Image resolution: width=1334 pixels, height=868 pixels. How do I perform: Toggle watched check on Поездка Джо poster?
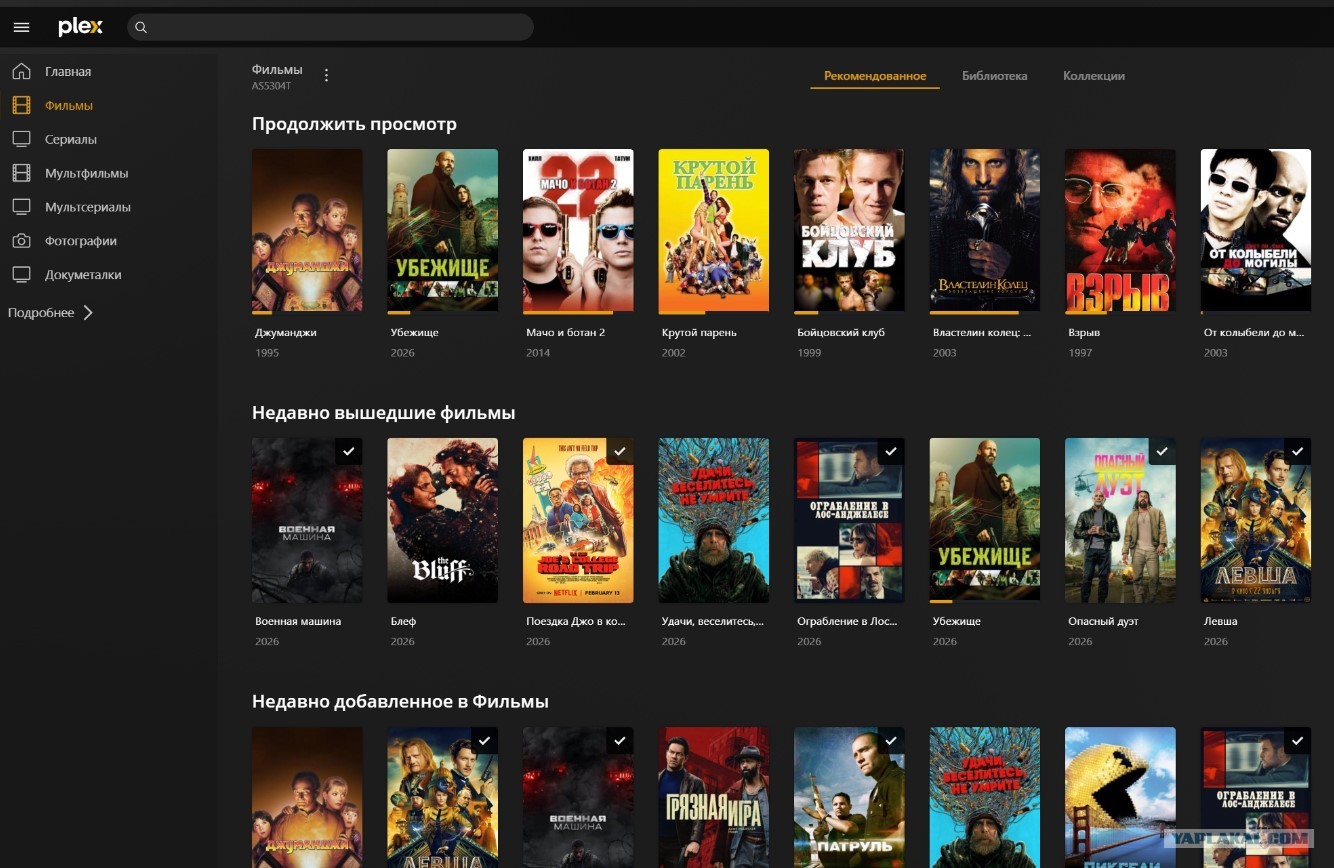click(x=620, y=451)
